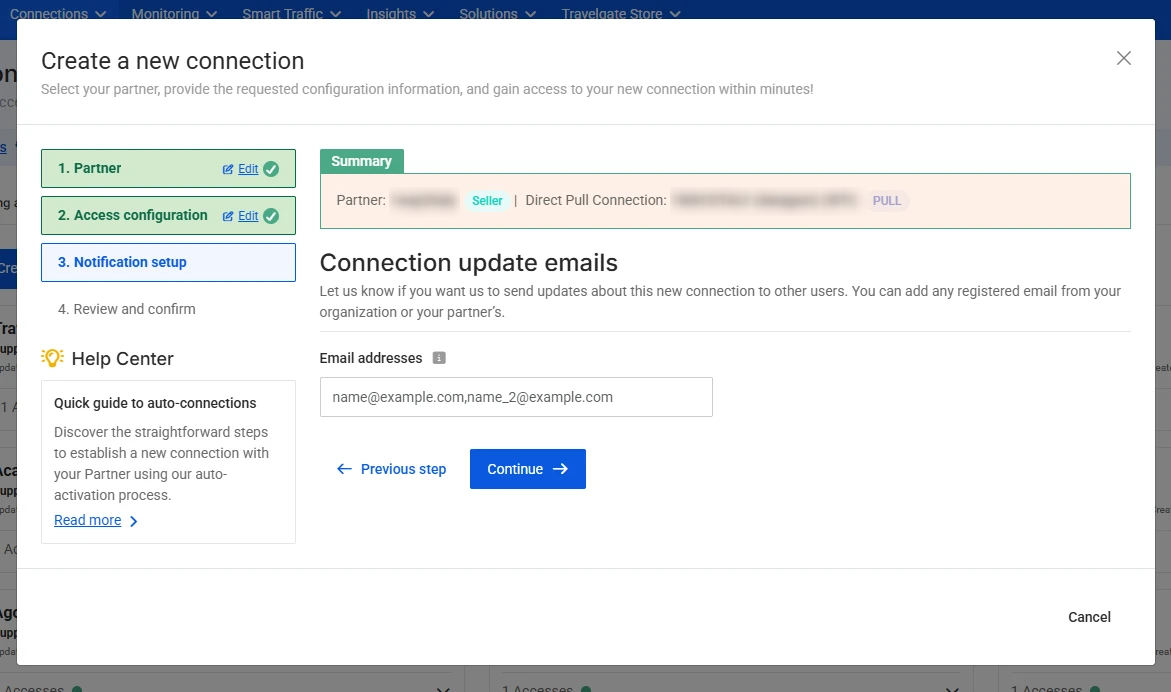Go back using Previous step
The image size is (1171, 692).
tap(392, 469)
